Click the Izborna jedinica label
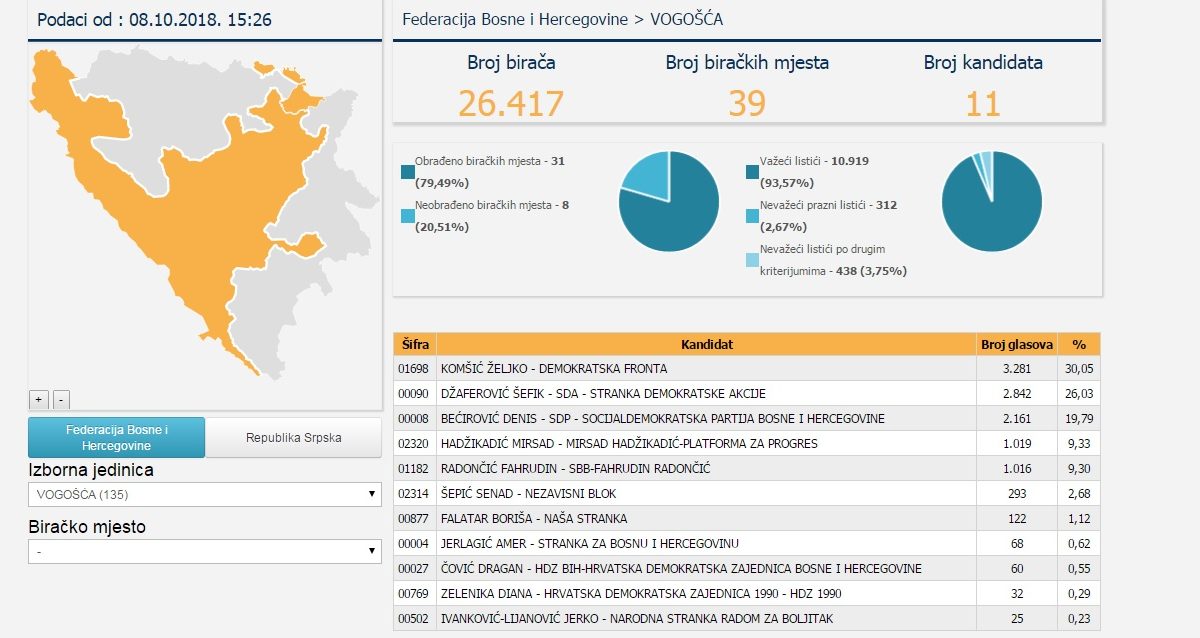 91,470
